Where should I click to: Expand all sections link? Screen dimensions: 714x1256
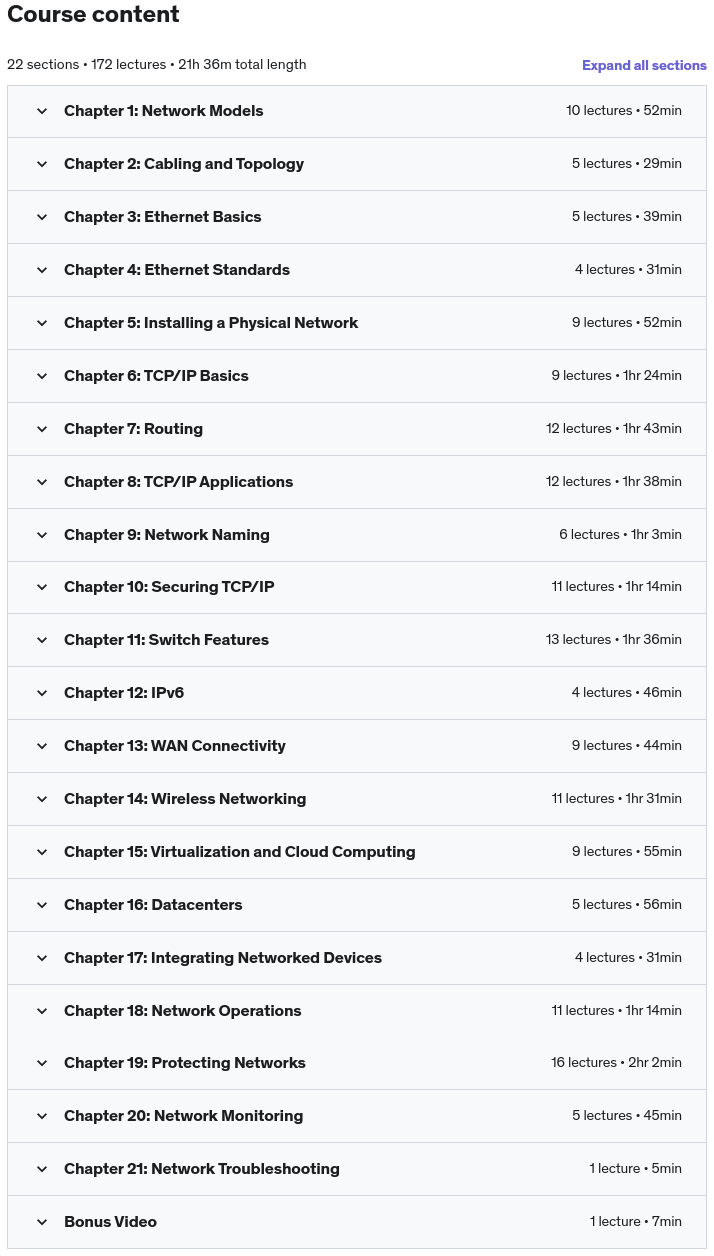[644, 65]
